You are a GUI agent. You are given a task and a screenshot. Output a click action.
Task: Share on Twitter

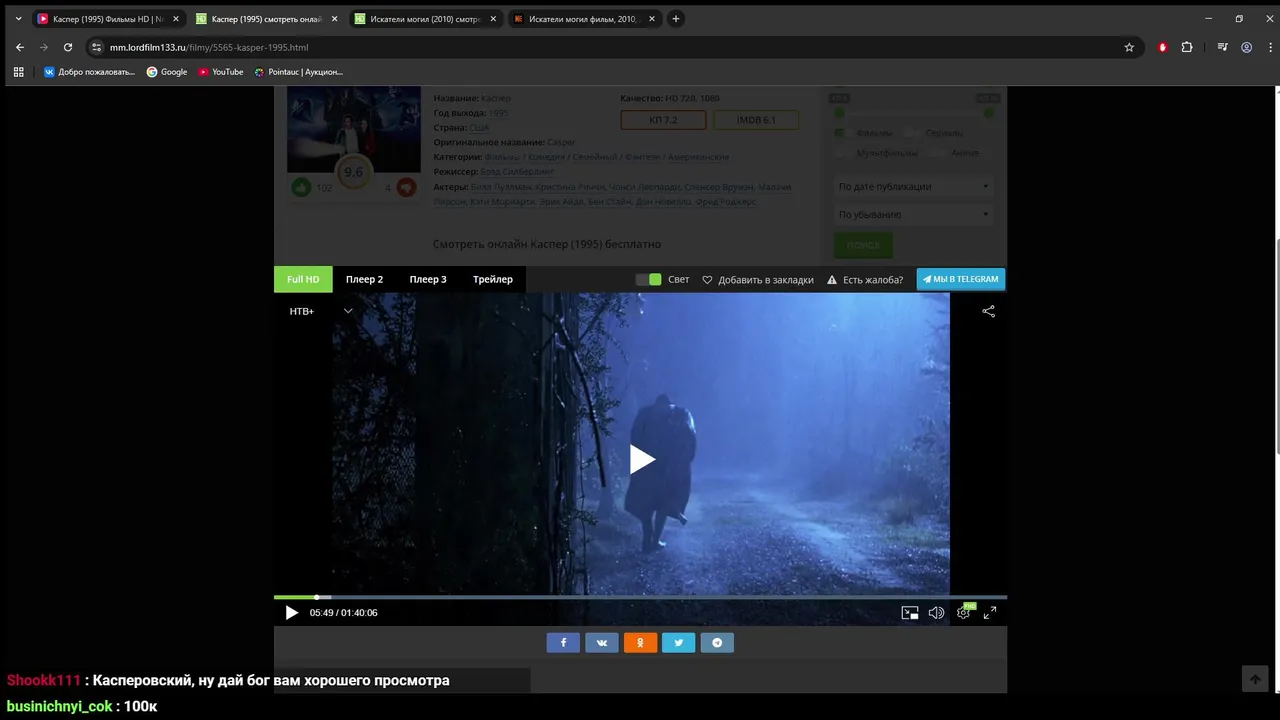click(x=678, y=643)
